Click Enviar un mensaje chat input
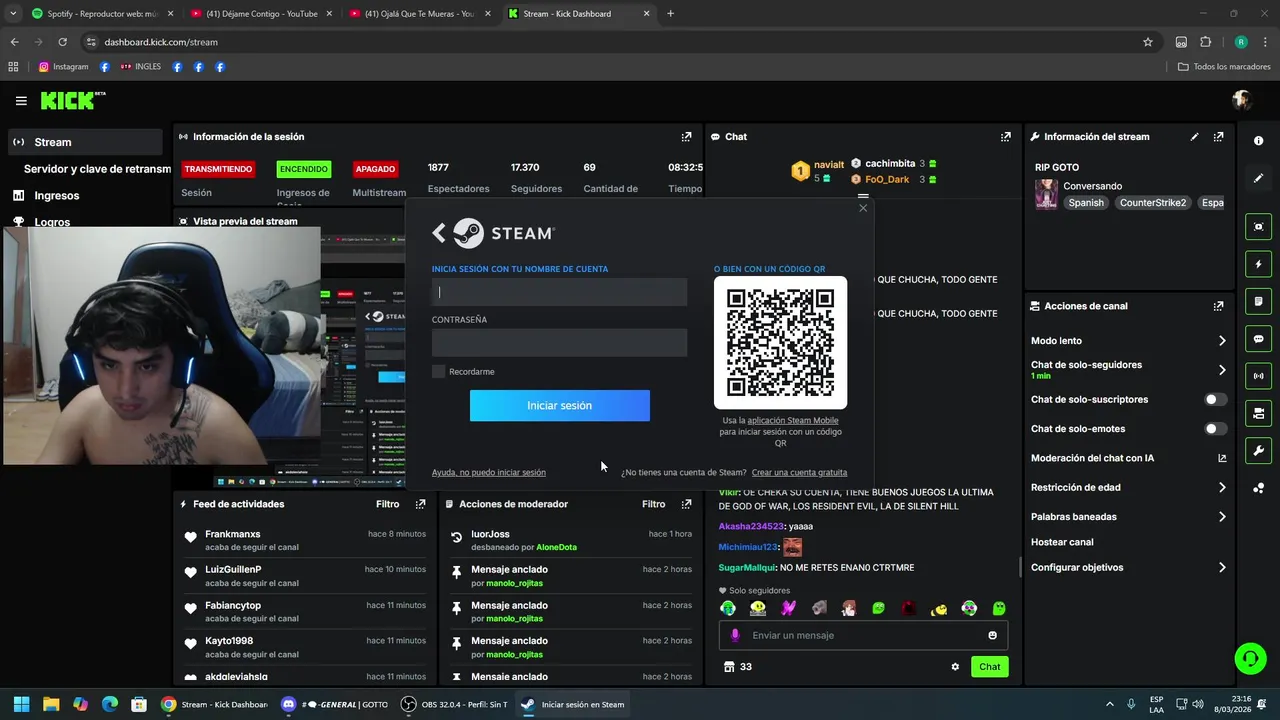 click(x=863, y=635)
